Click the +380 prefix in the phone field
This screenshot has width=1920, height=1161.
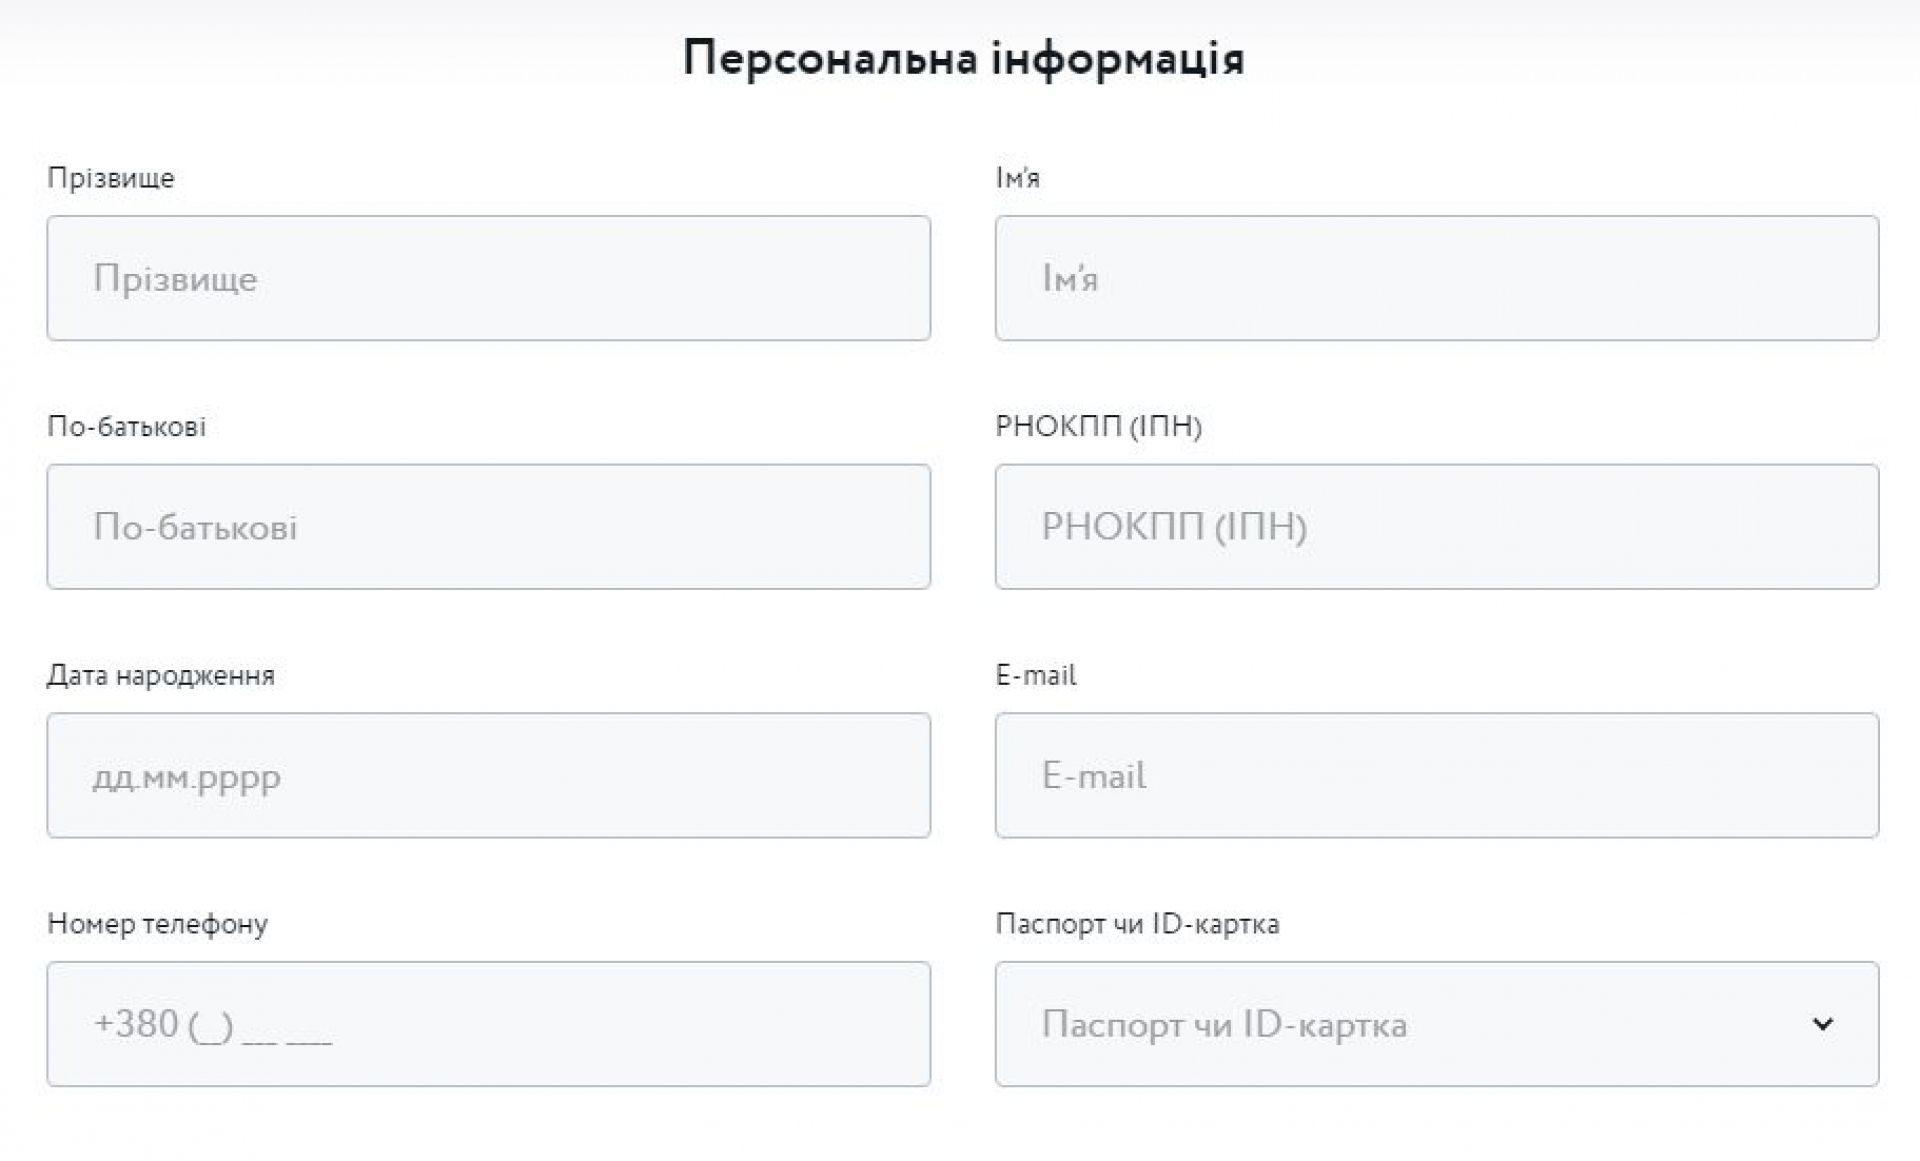pyautogui.click(x=136, y=1024)
